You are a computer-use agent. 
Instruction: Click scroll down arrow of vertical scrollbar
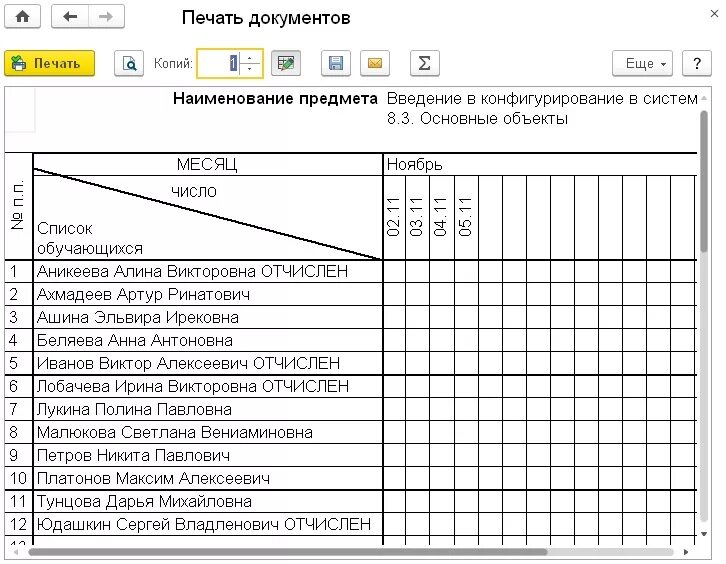tap(704, 534)
